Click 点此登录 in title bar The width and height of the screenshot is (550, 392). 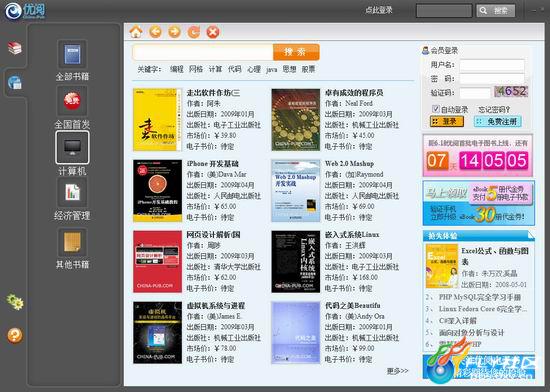click(x=379, y=10)
